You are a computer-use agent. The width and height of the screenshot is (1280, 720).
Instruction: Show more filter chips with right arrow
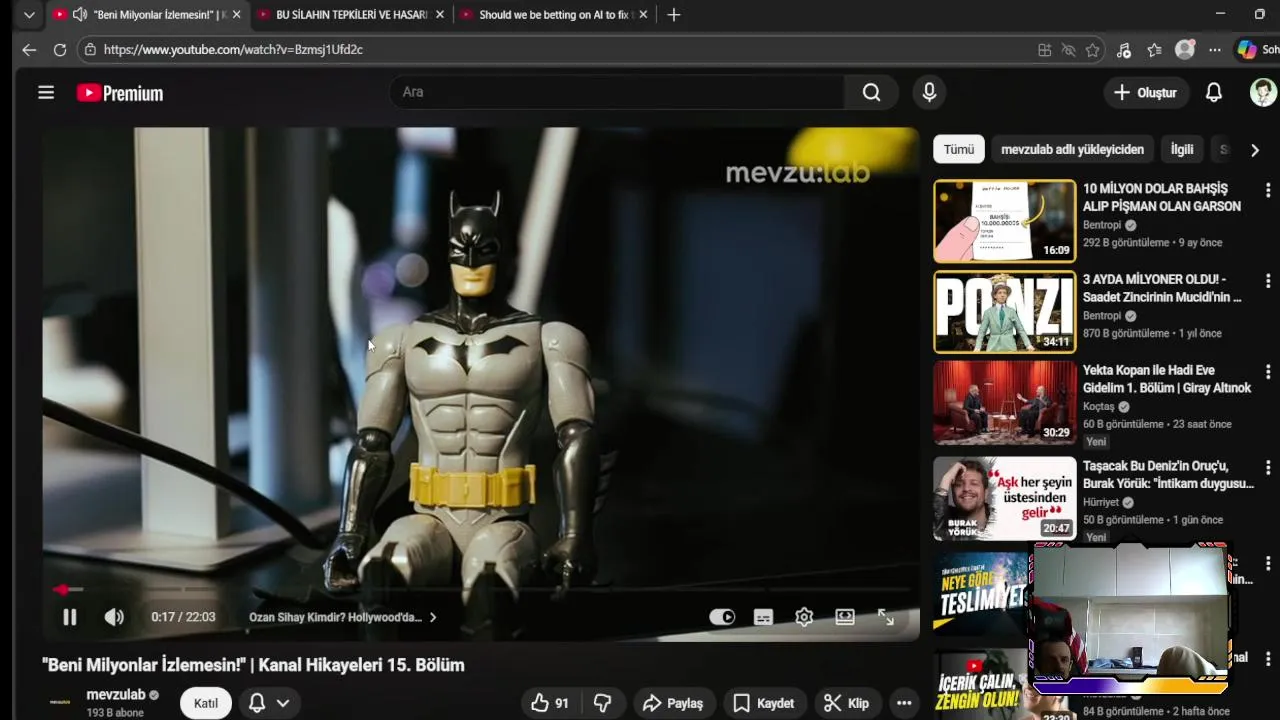(x=1254, y=150)
